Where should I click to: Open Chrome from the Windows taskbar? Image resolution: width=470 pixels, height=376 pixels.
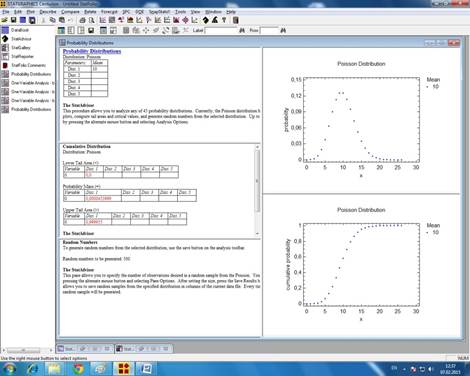78,369
